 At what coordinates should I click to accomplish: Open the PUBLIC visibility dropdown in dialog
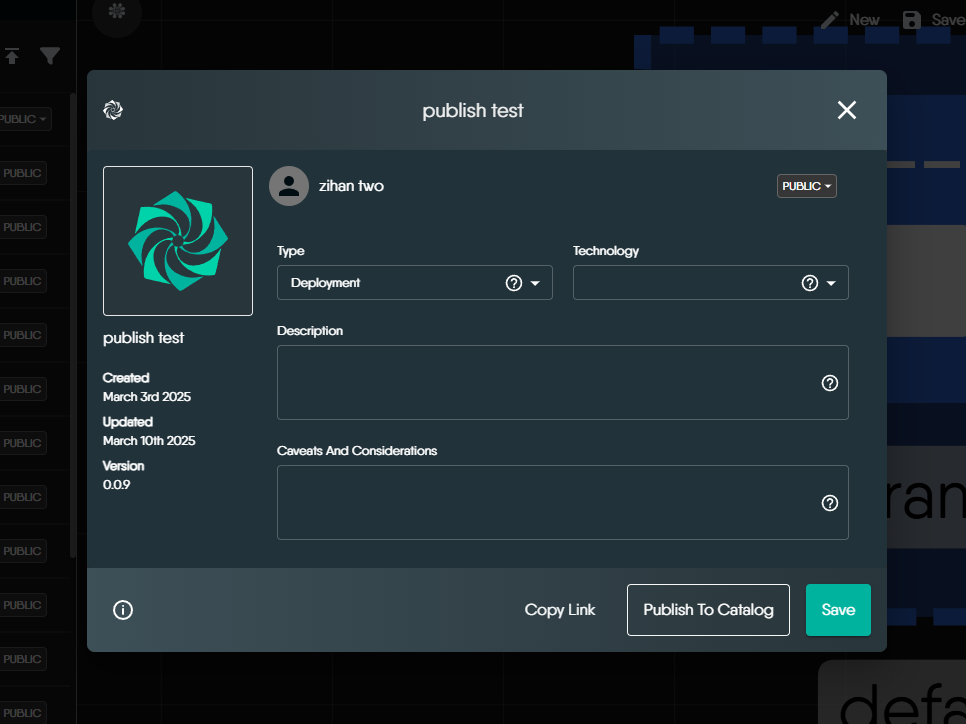click(806, 186)
